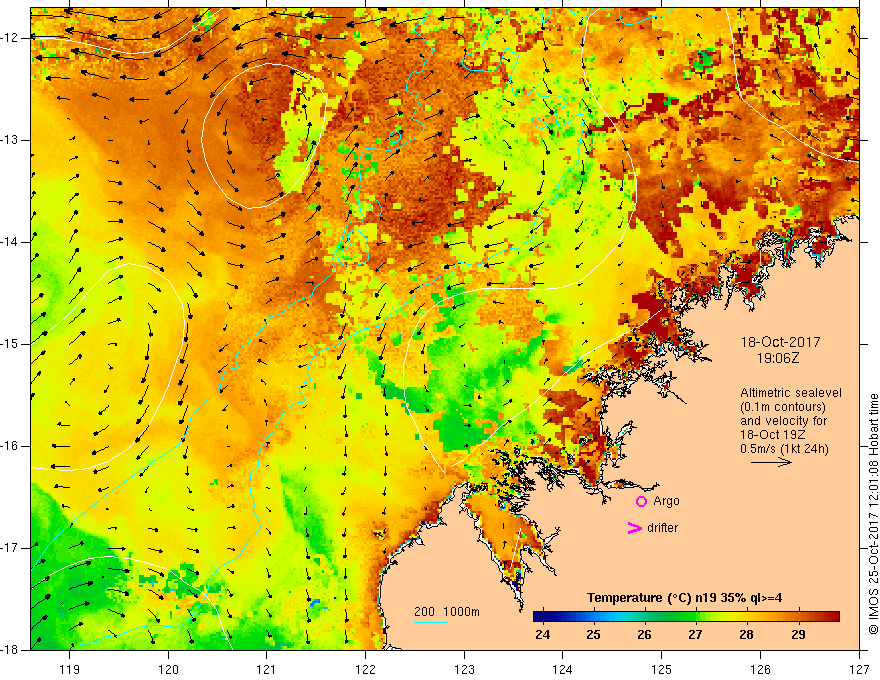Click the latitude axis label '-18'
The height and width of the screenshot is (680, 880).
tap(11, 650)
